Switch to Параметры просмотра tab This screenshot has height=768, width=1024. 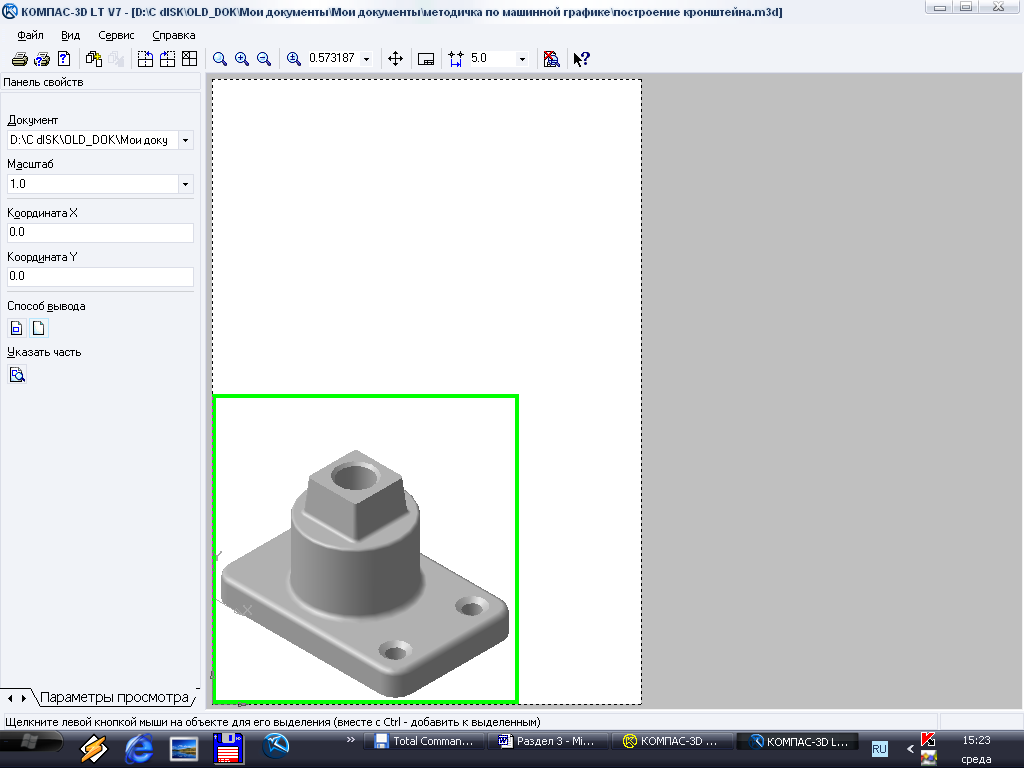[114, 697]
